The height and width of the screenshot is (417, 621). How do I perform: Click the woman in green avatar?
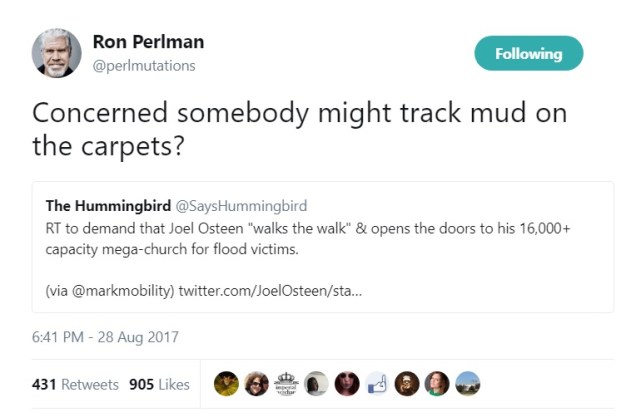pyautogui.click(x=438, y=384)
